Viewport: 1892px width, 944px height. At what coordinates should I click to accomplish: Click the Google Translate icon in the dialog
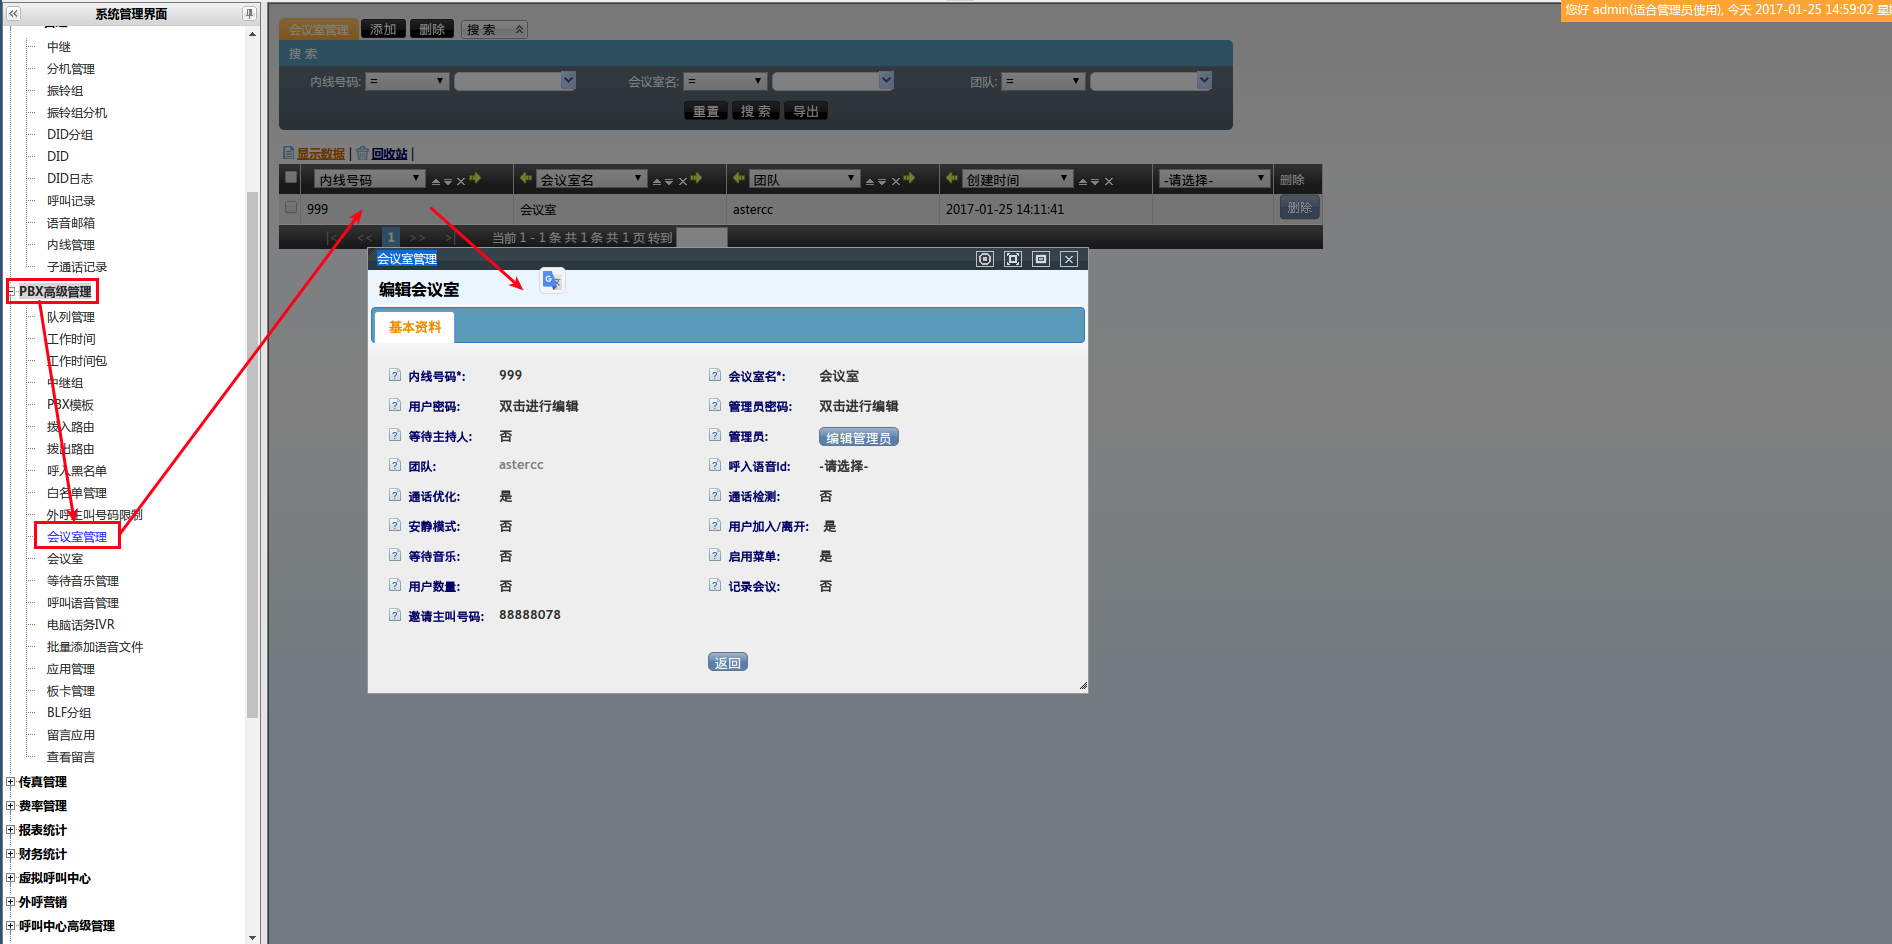(552, 281)
